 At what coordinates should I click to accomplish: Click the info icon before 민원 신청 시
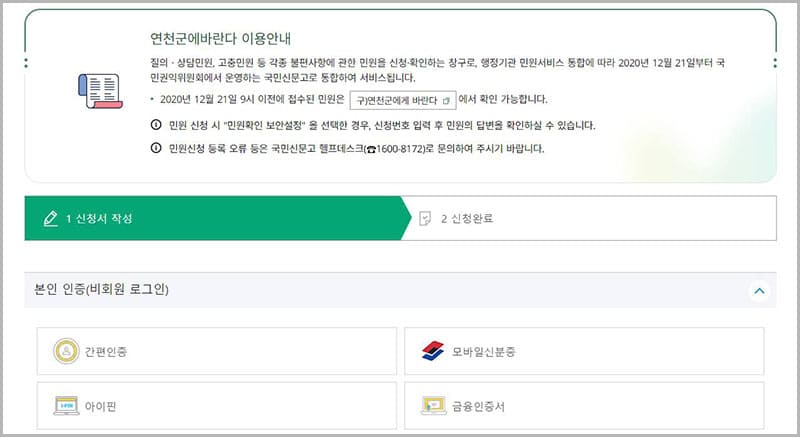coord(155,125)
